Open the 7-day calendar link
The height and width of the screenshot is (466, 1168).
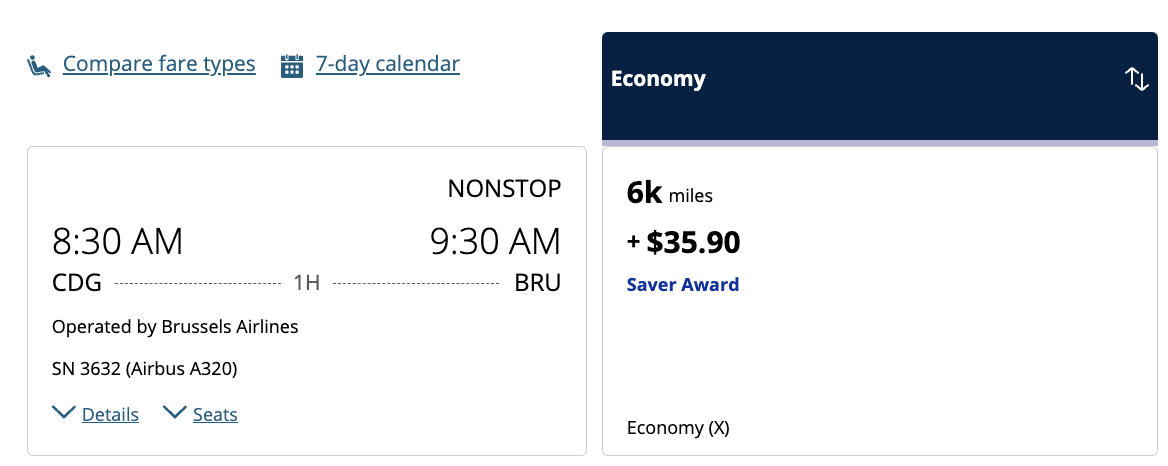click(x=388, y=65)
